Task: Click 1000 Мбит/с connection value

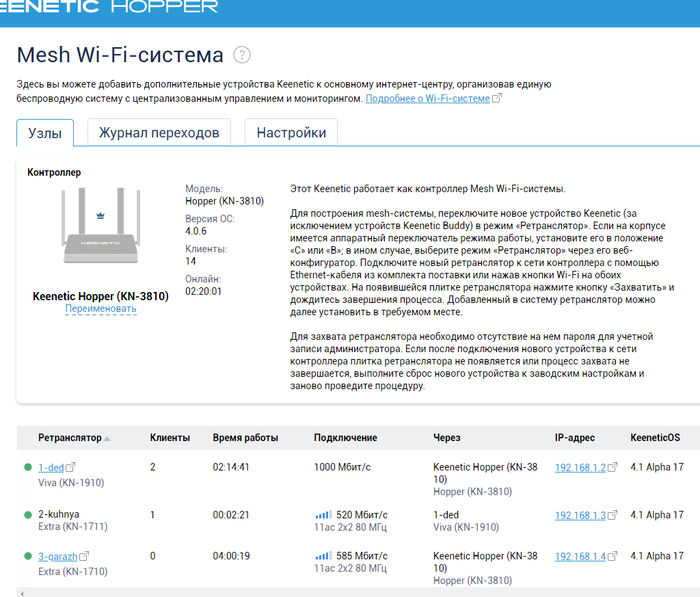Action: pyautogui.click(x=342, y=467)
